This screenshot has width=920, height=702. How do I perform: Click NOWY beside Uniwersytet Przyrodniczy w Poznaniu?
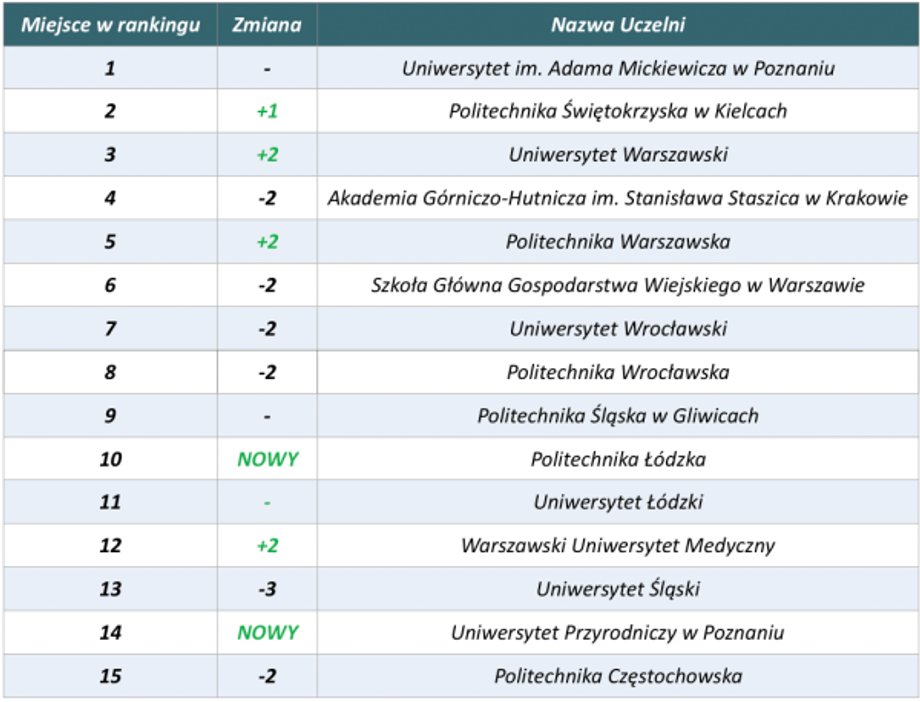tap(268, 632)
